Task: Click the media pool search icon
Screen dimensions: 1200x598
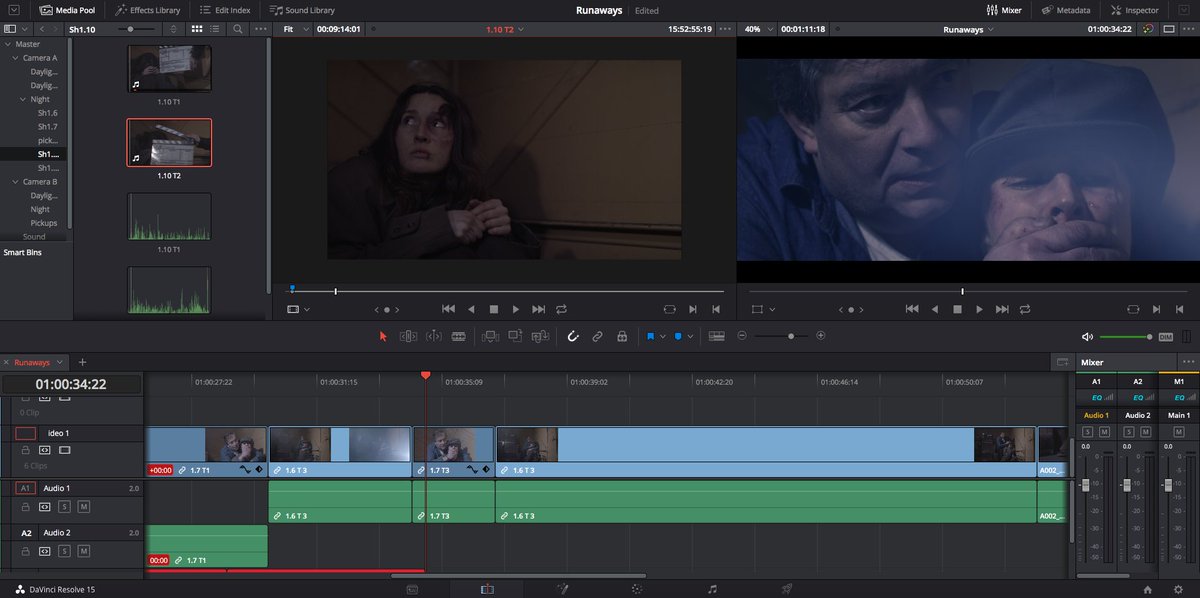Action: pos(237,30)
